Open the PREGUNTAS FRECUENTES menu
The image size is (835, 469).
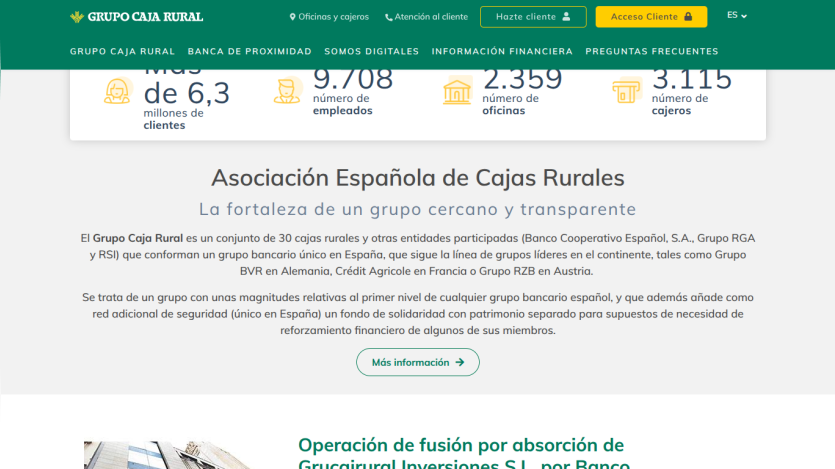click(x=652, y=51)
